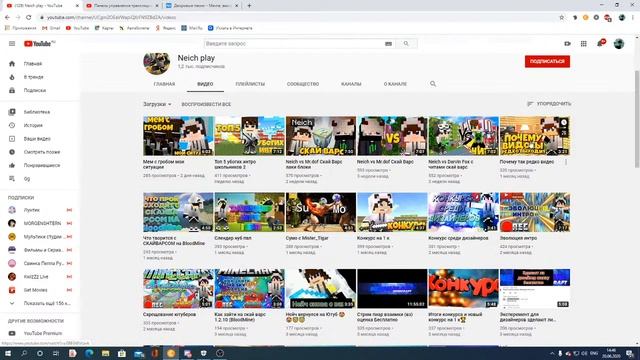Open Эволюция интро video thumbnail
The image size is (640, 360).
(x=535, y=212)
